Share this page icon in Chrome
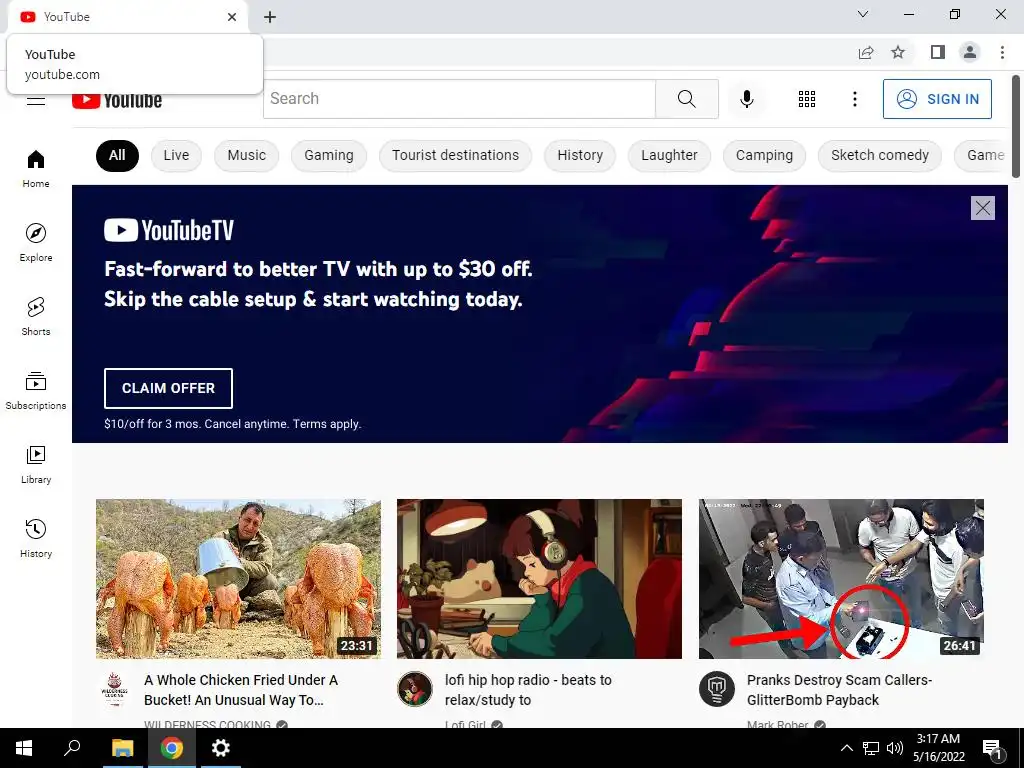The width and height of the screenshot is (1024, 768). (x=866, y=52)
